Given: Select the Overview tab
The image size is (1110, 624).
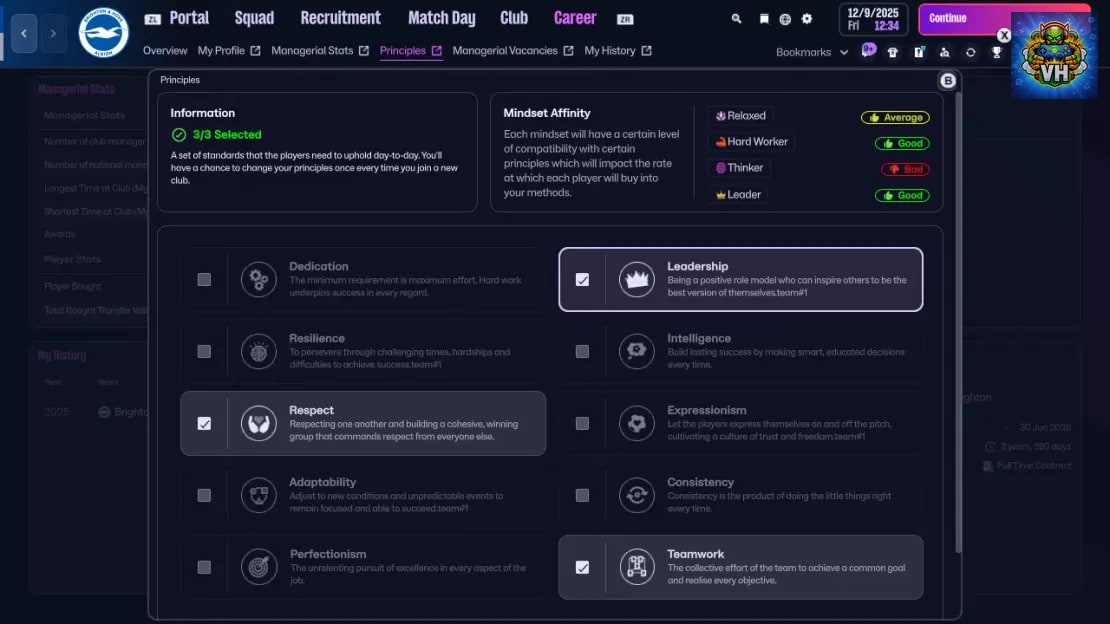Looking at the screenshot, I should pyautogui.click(x=165, y=51).
